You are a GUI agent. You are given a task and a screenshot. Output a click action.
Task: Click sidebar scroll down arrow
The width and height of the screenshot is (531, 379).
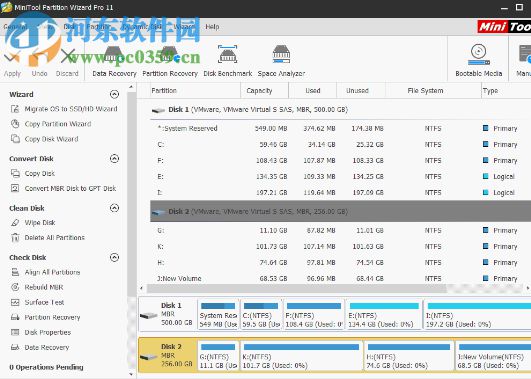tap(131, 375)
